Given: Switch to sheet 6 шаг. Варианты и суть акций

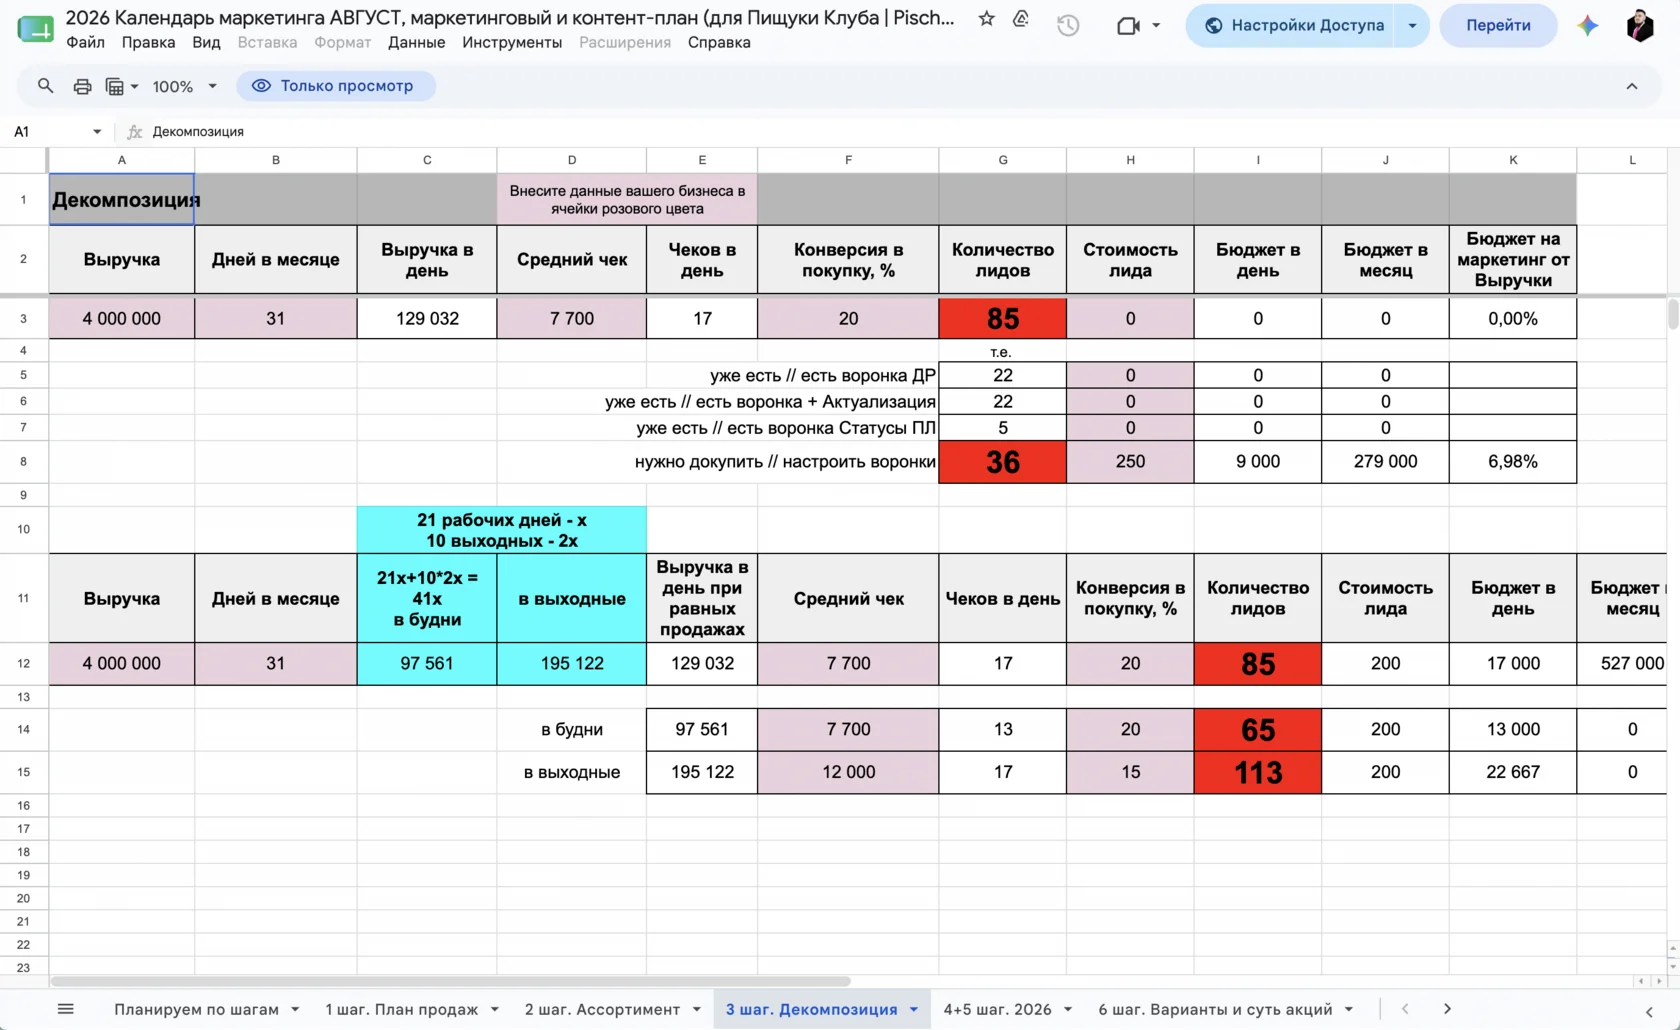Looking at the screenshot, I should coord(1215,1010).
